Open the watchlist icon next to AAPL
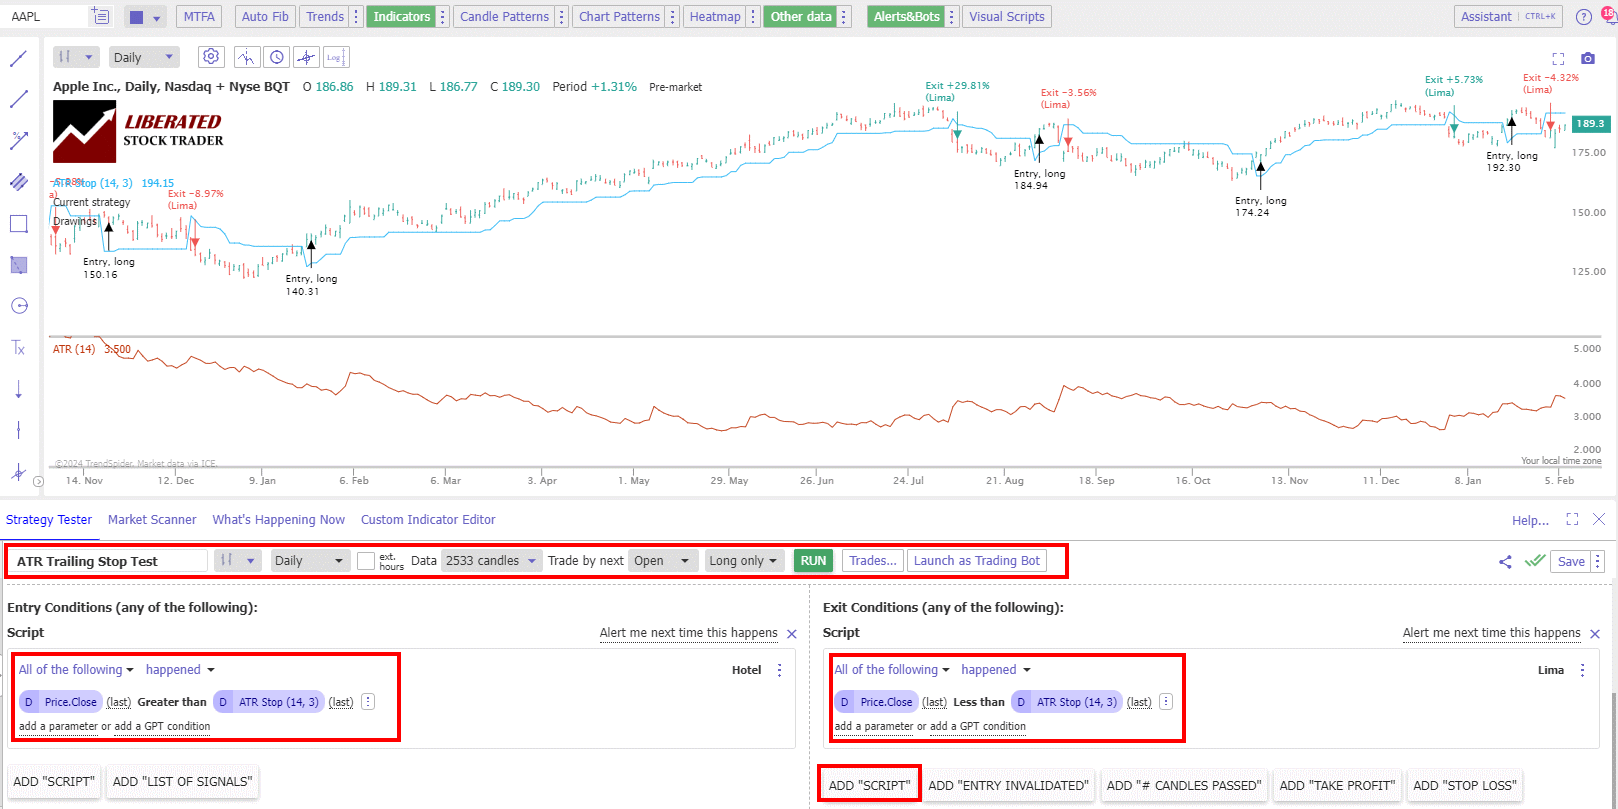 100,16
